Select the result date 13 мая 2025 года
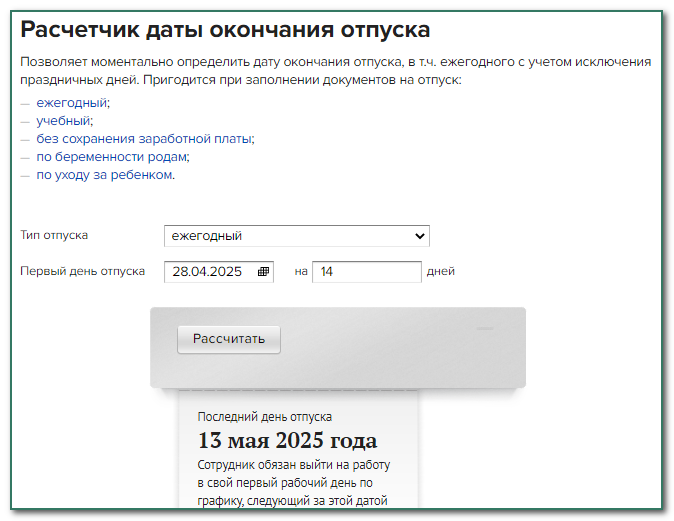This screenshot has height=521, width=674. (x=287, y=441)
